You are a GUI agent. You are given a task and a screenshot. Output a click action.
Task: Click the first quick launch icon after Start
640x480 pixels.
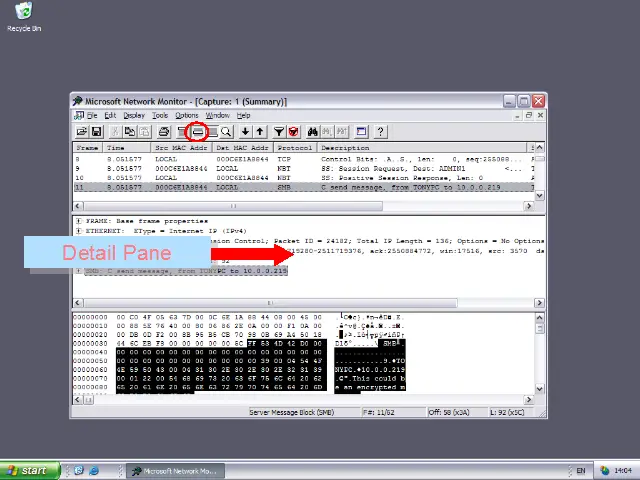point(79,471)
